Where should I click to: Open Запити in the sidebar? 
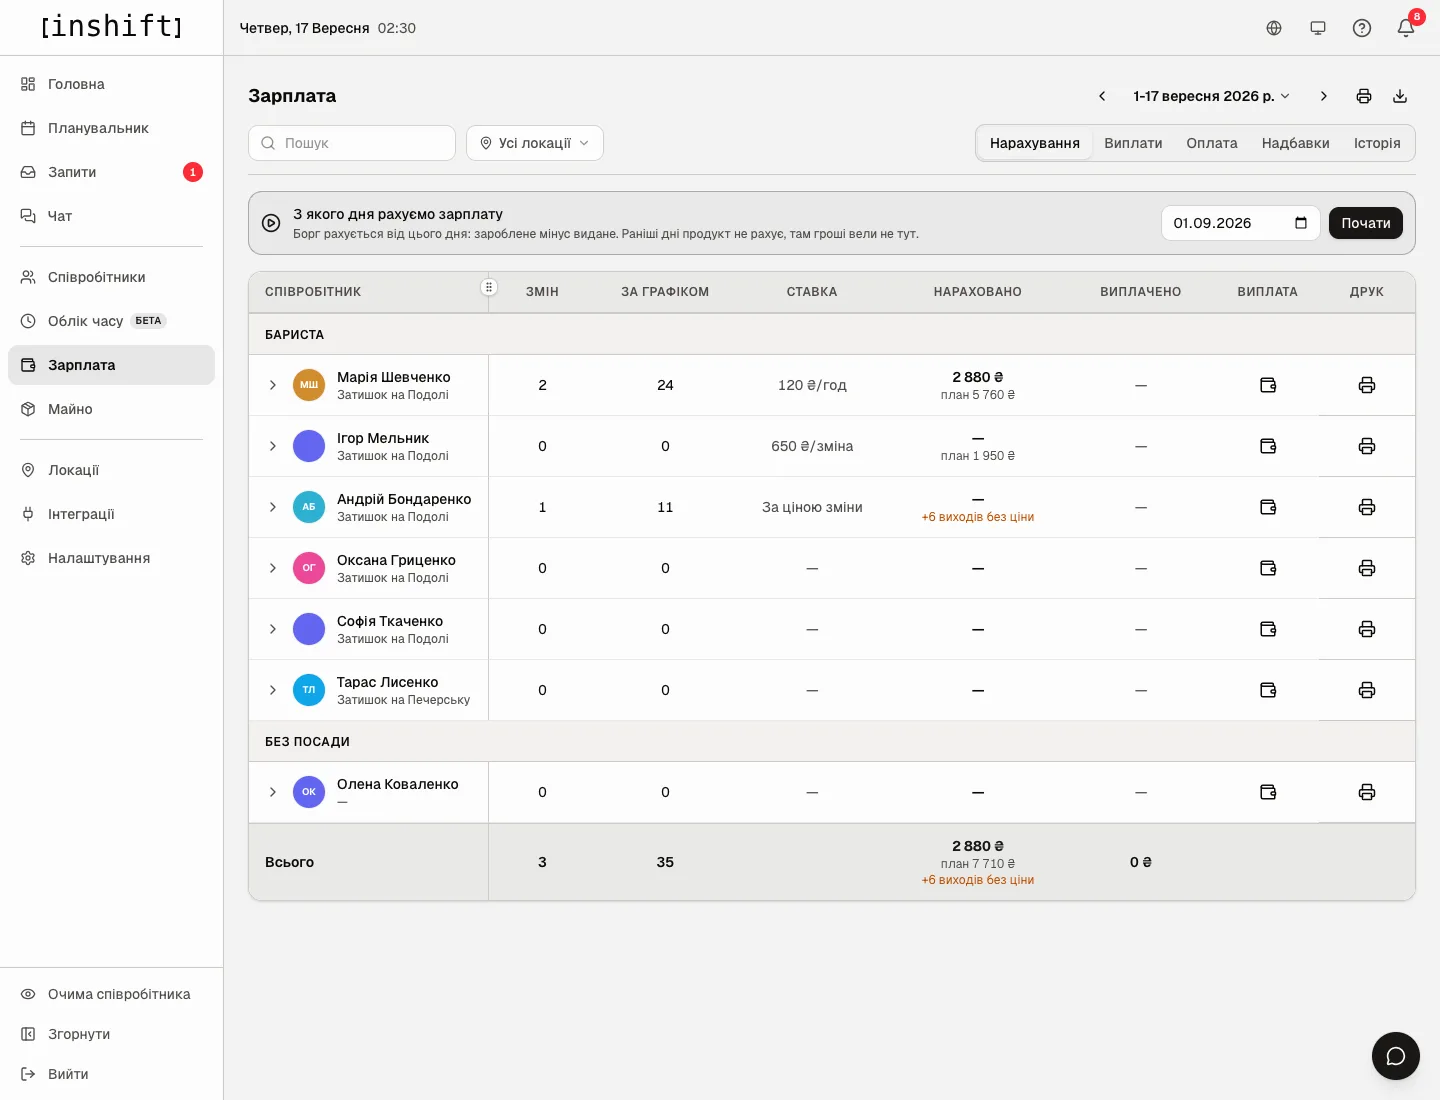[x=111, y=172]
